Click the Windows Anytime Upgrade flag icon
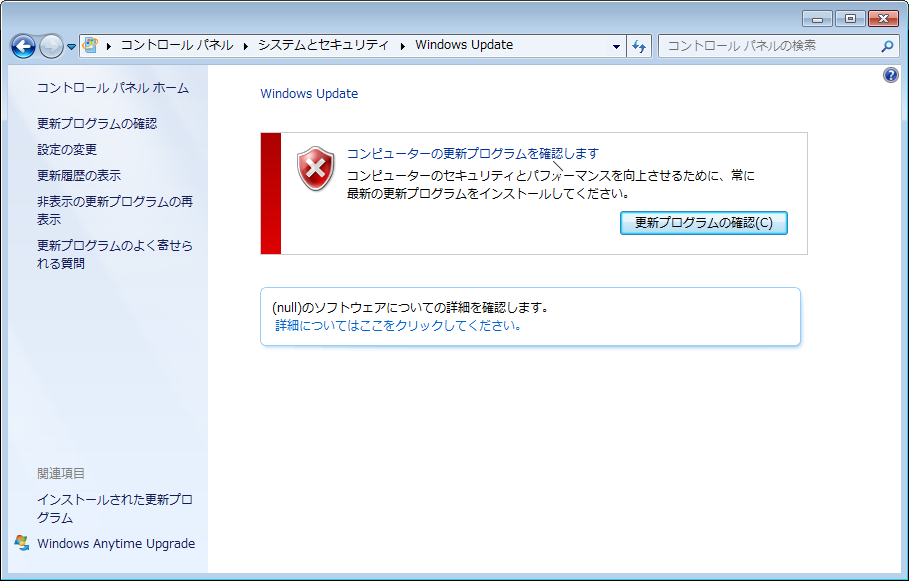 [x=22, y=543]
